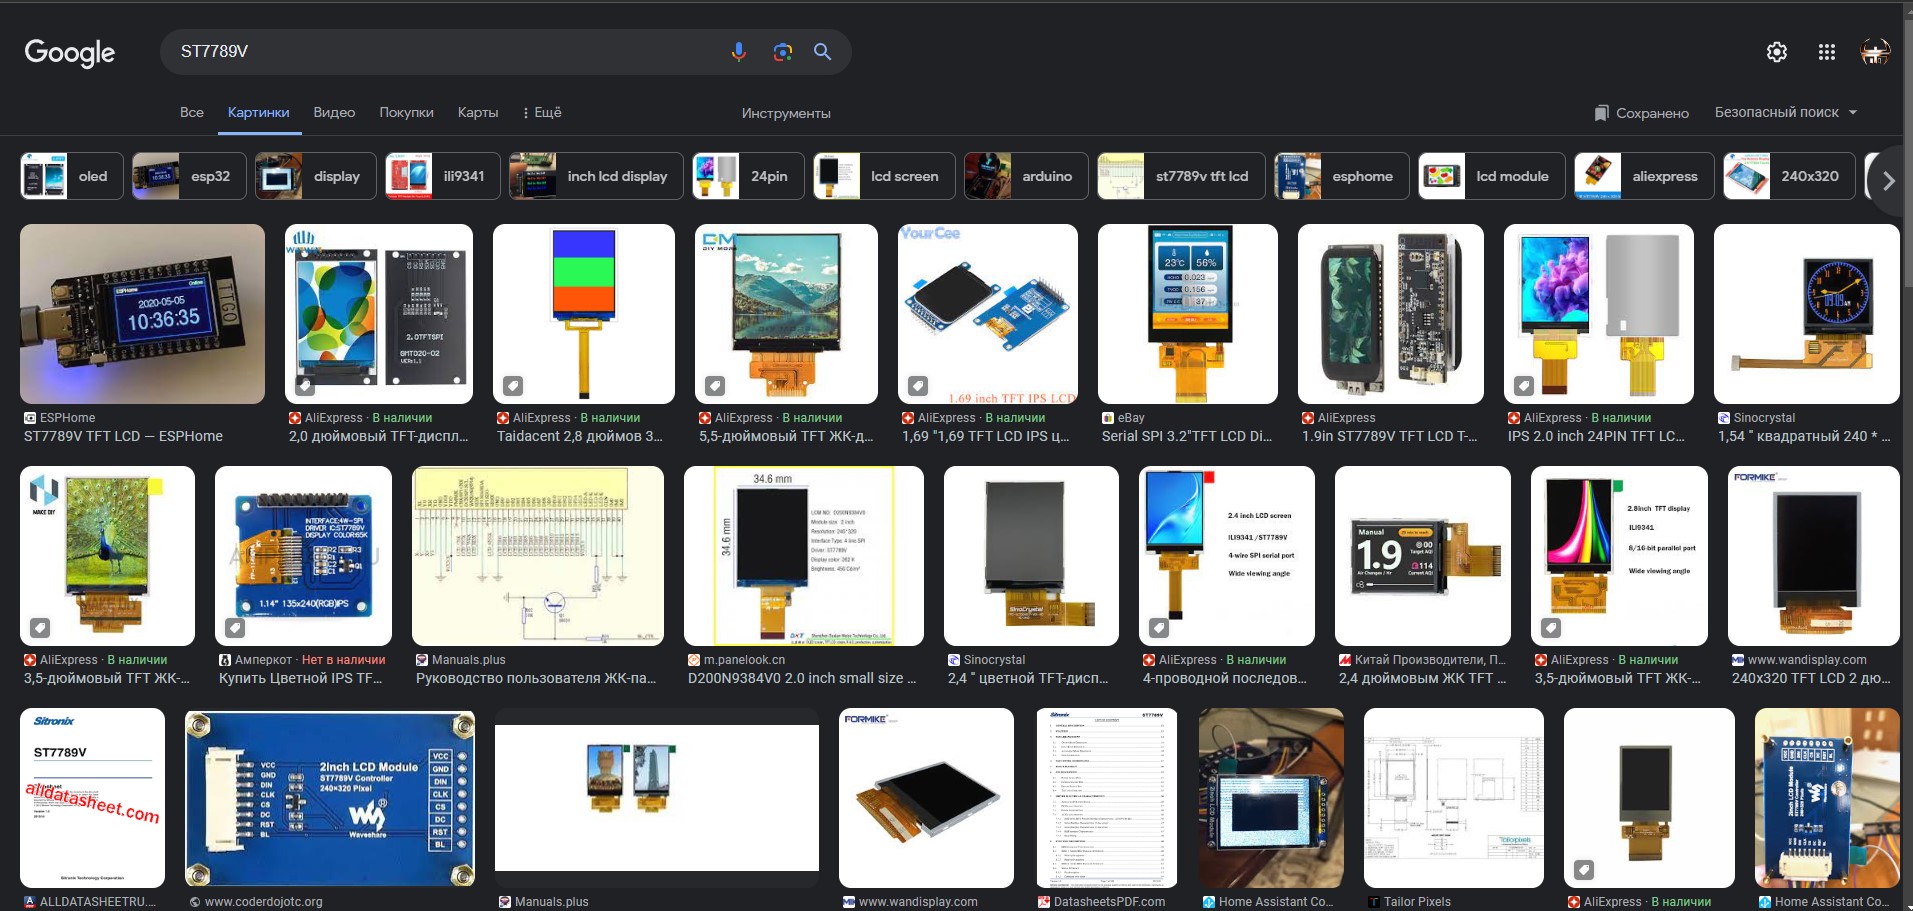The image size is (1913, 911).
Task: Select the esphome suggestion chip
Action: (x=1342, y=176)
